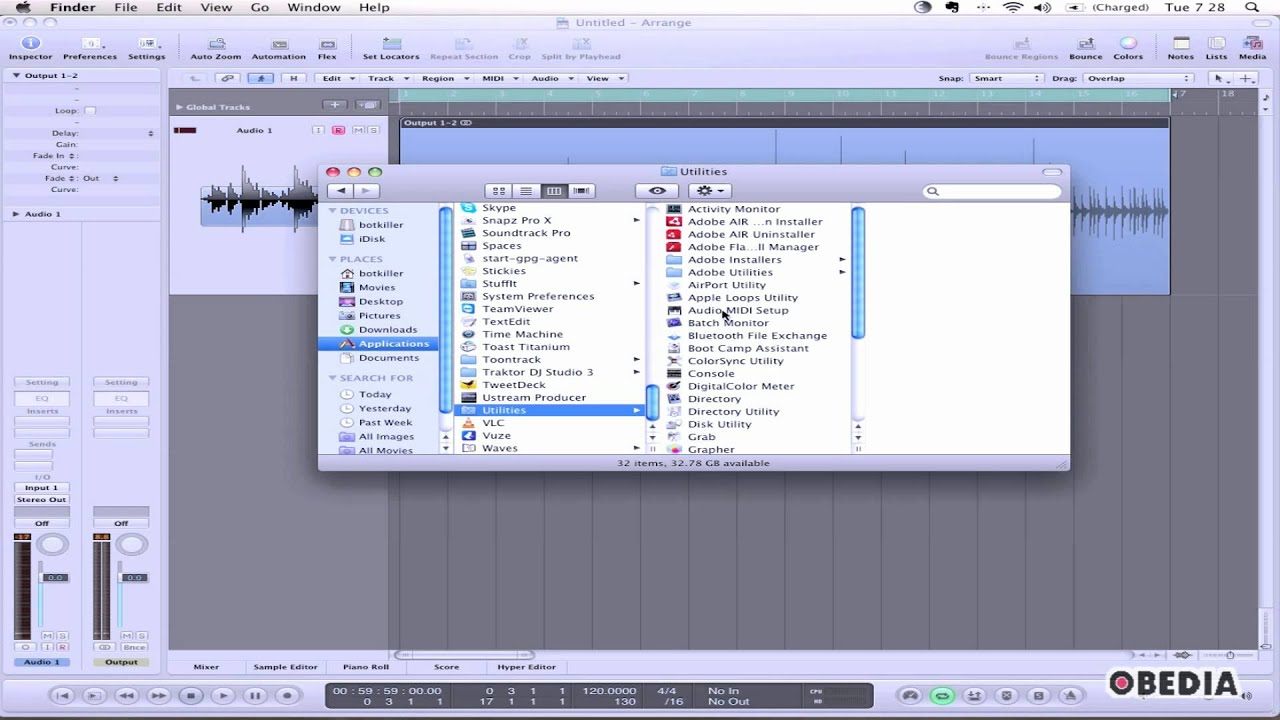This screenshot has height=720, width=1280.
Task: Switch to the Mixer tab
Action: pos(206,667)
